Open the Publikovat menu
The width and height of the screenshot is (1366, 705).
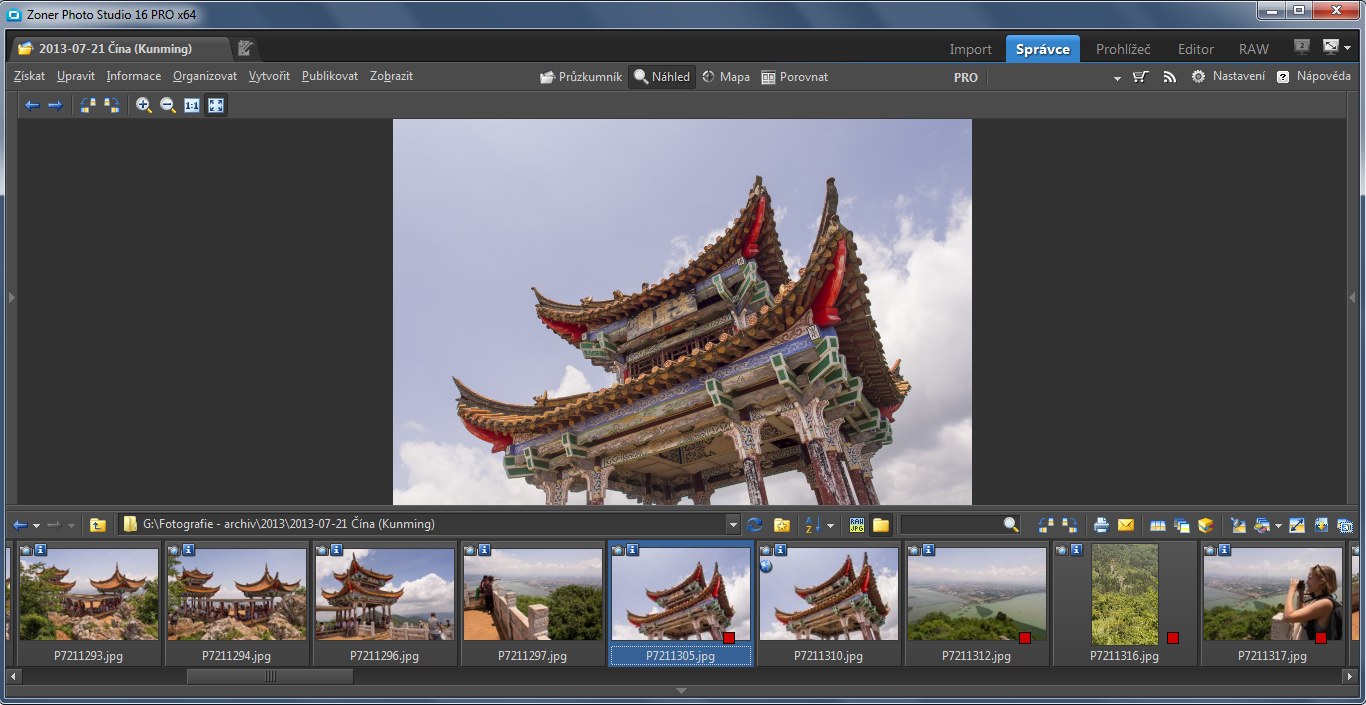tap(330, 76)
